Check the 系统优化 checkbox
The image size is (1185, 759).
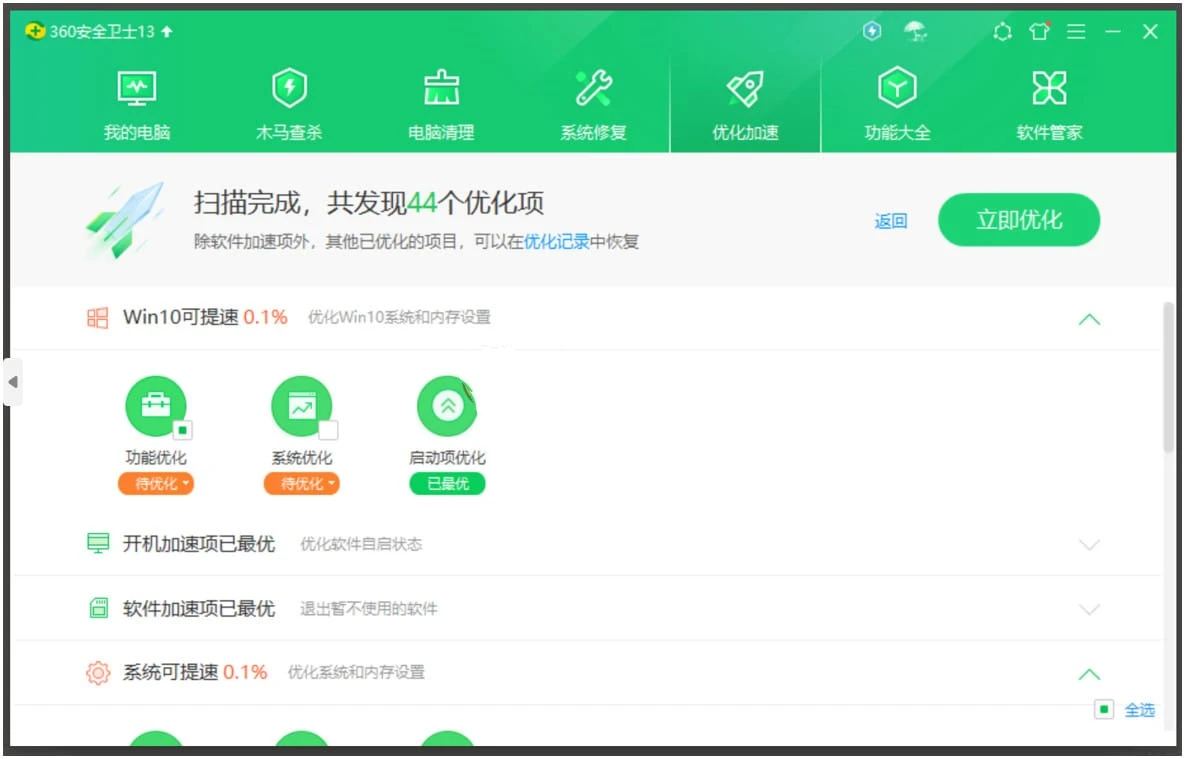point(328,431)
